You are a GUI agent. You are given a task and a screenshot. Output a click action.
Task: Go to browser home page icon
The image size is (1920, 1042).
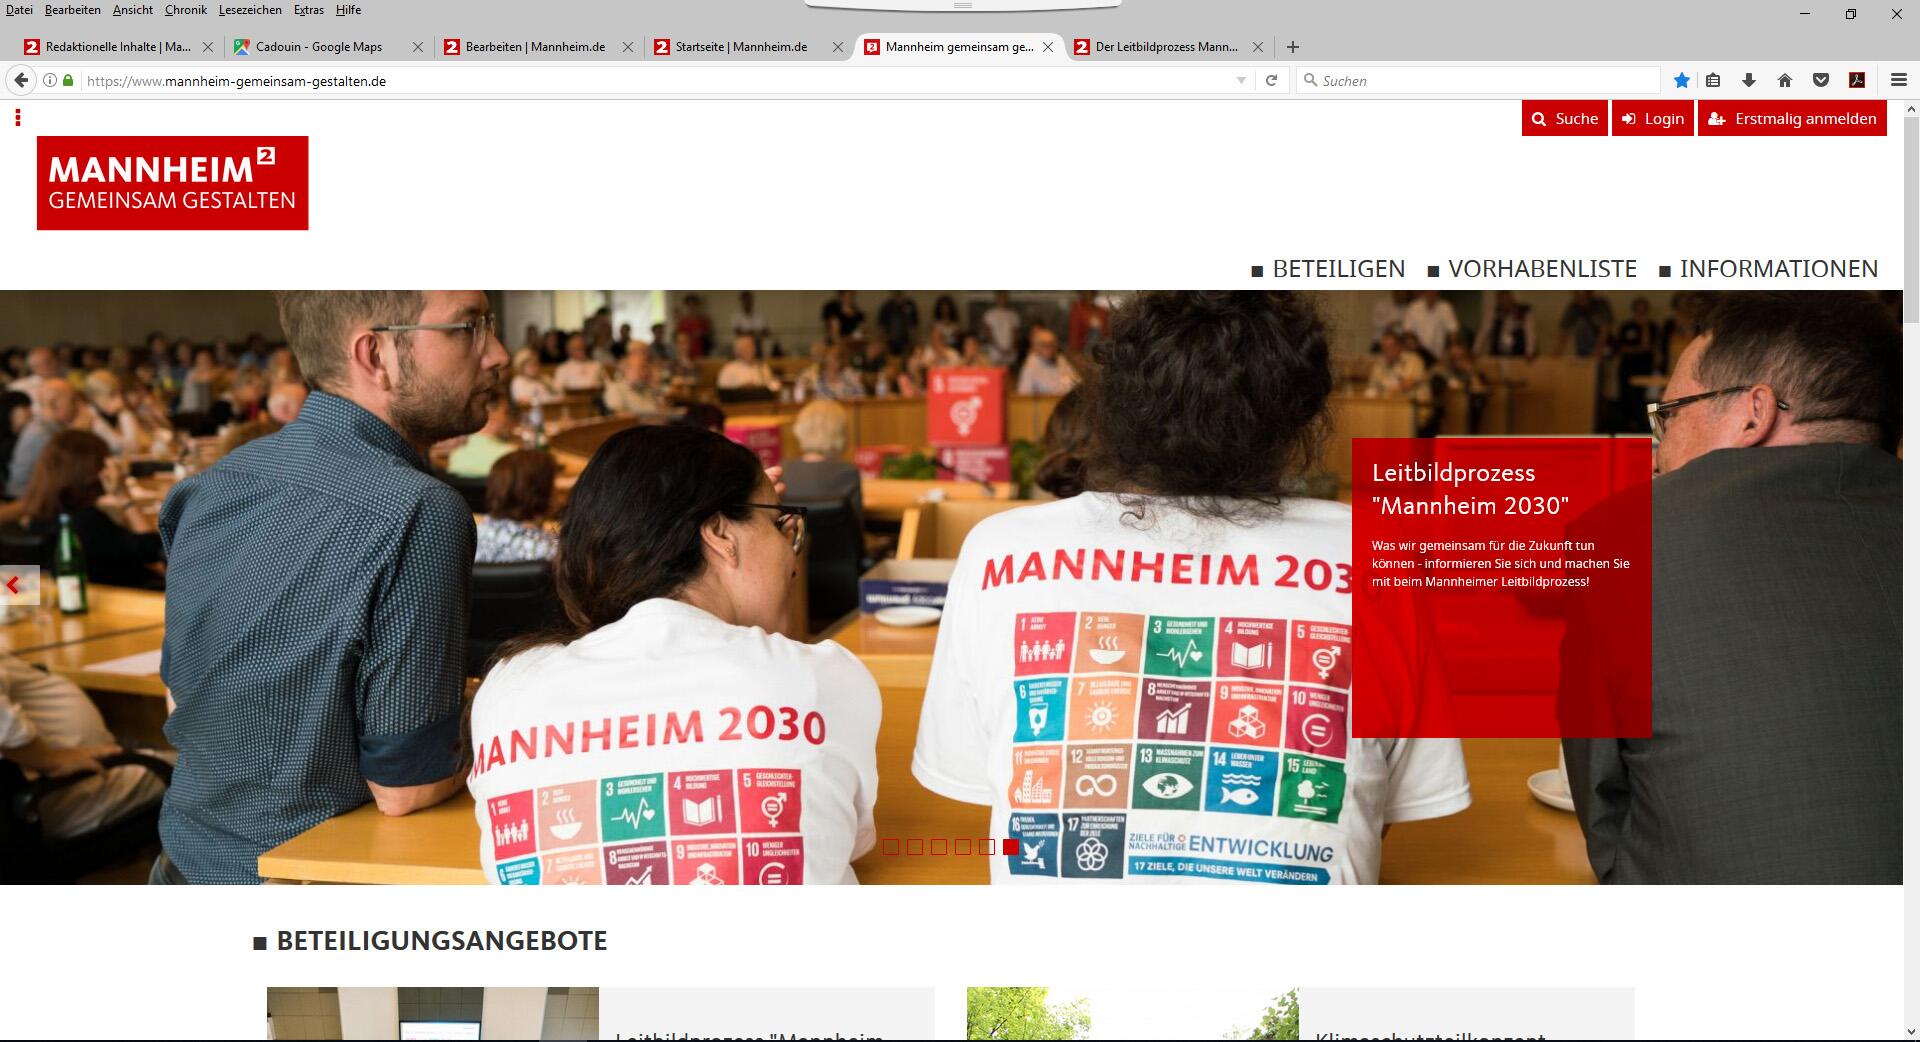1785,81
